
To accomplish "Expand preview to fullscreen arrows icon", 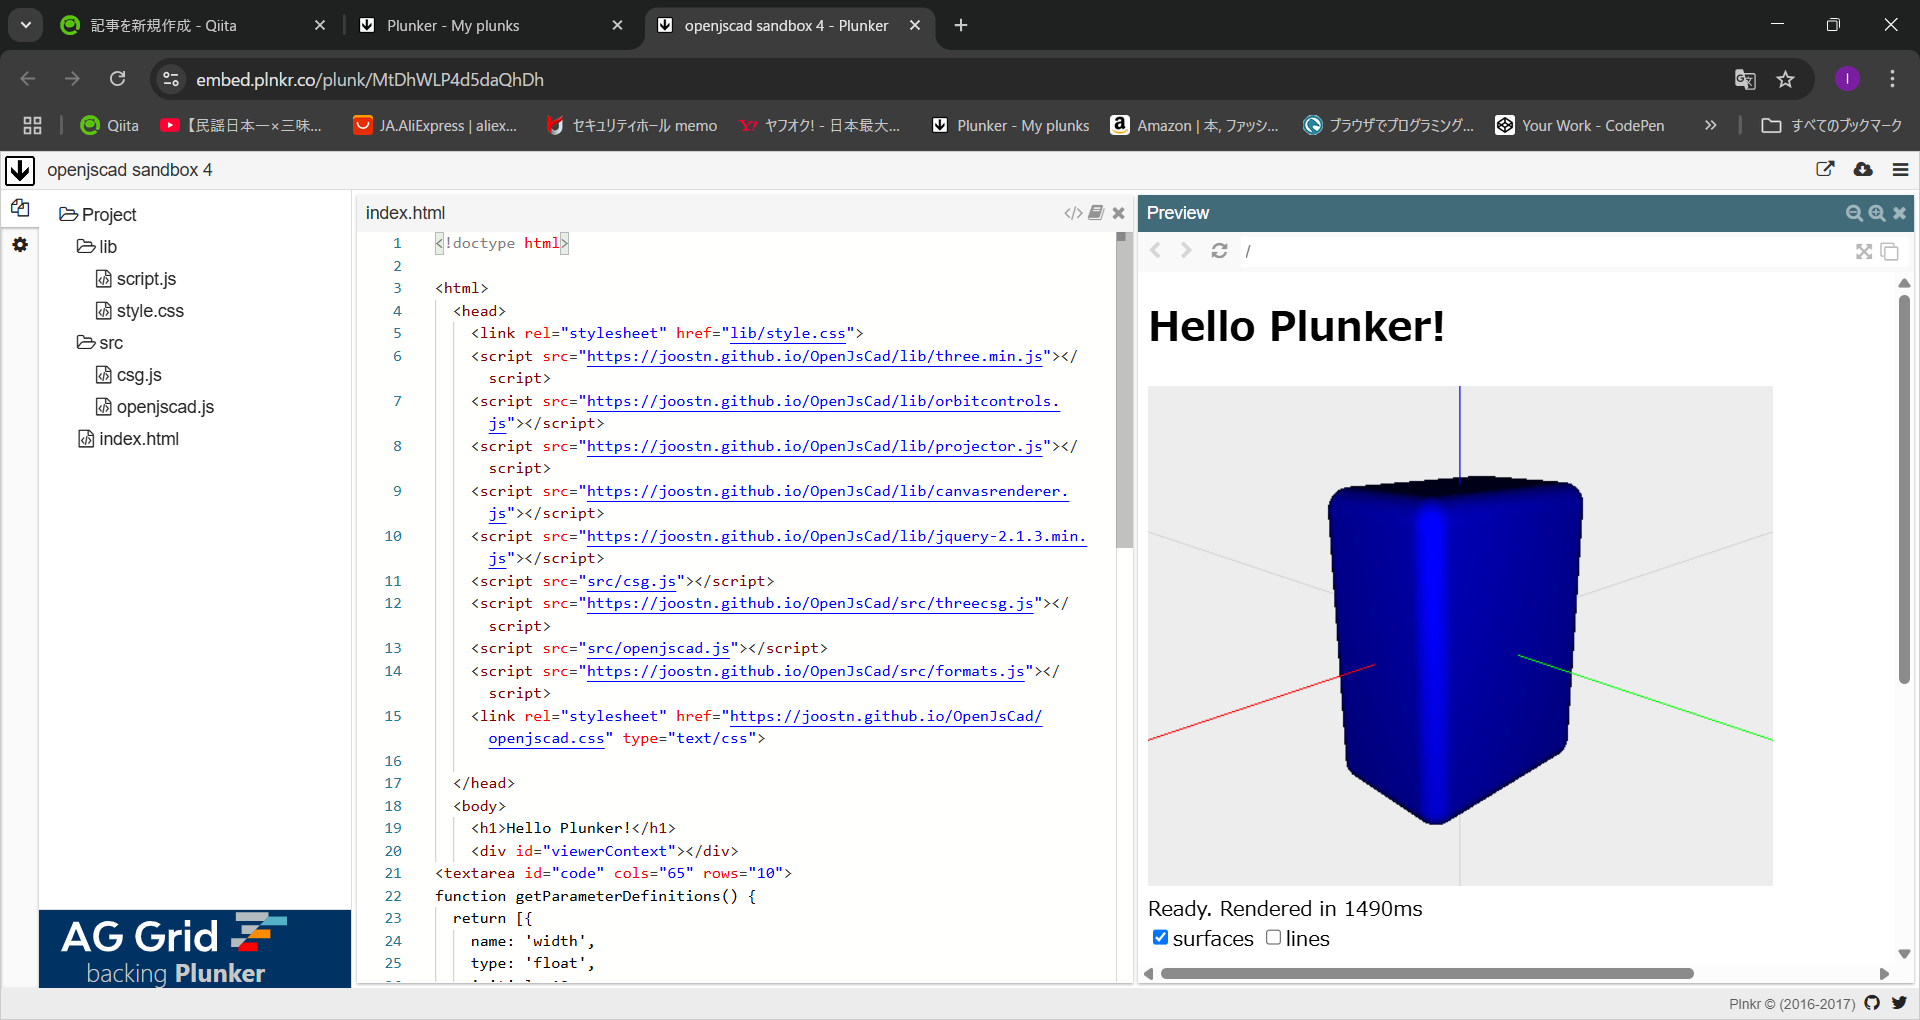I will point(1864,252).
